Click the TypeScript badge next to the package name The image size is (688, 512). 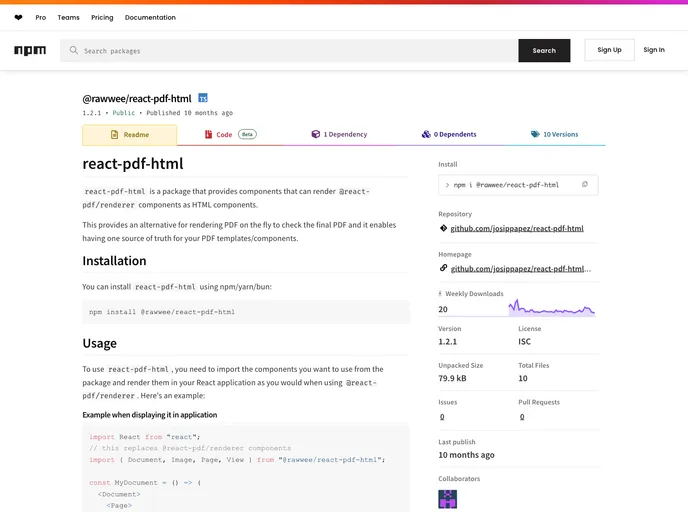[203, 98]
